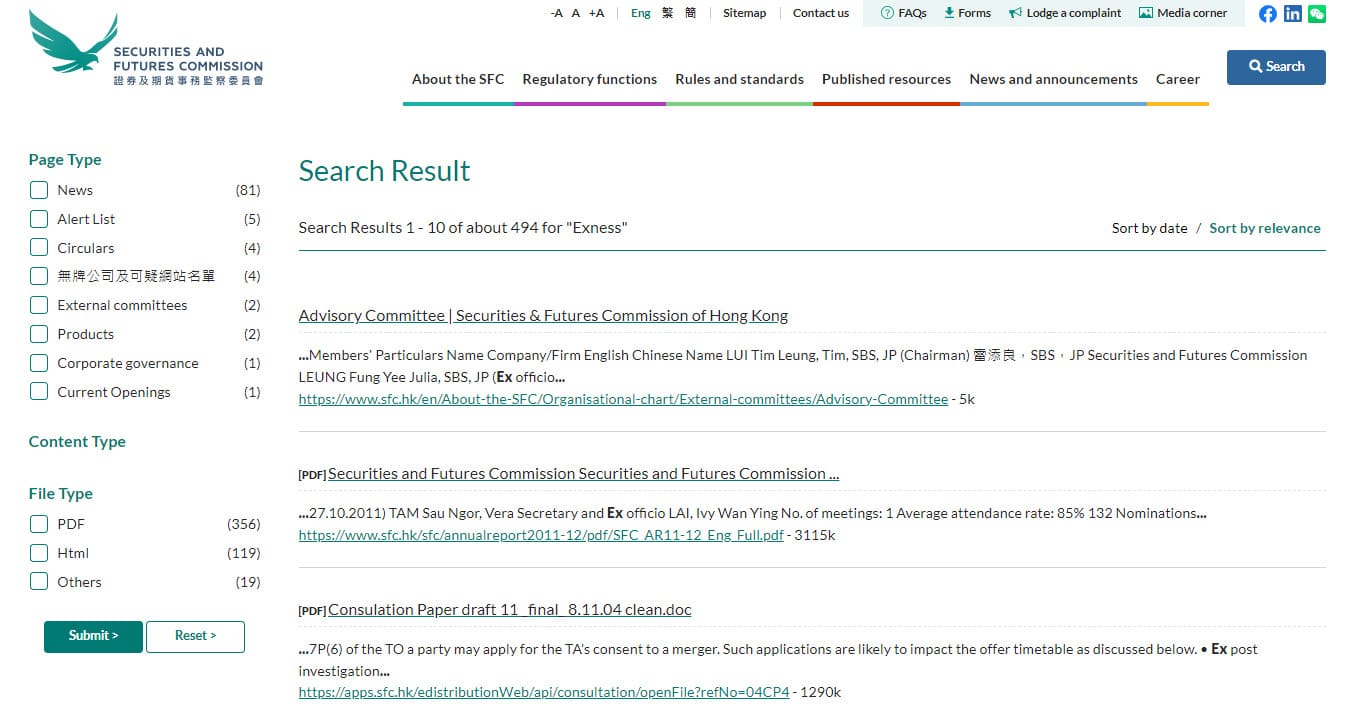Submit the selected filters
1358x710 pixels.
click(x=93, y=636)
